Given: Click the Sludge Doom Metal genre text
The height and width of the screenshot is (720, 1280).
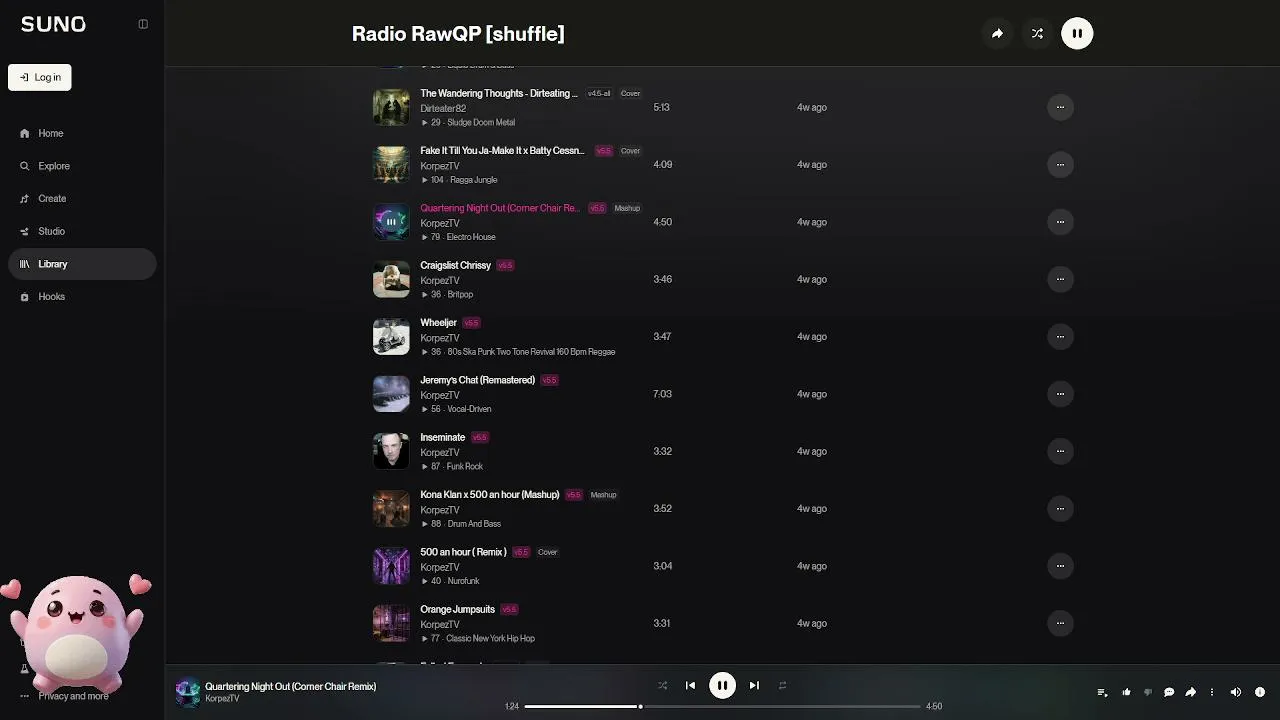Looking at the screenshot, I should click(x=481, y=123).
